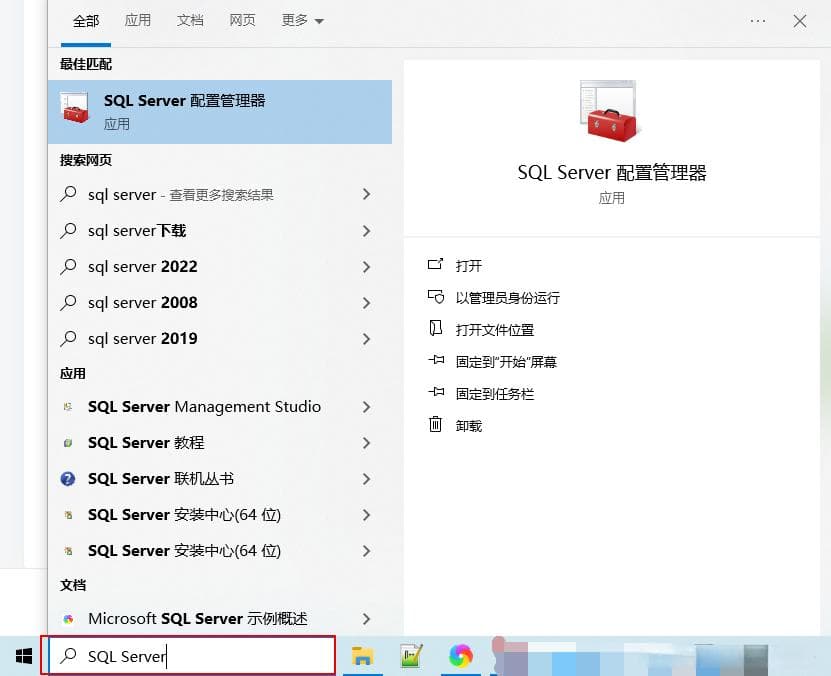Open the colorful swirl taskbar app
This screenshot has width=831, height=676.
point(460,656)
